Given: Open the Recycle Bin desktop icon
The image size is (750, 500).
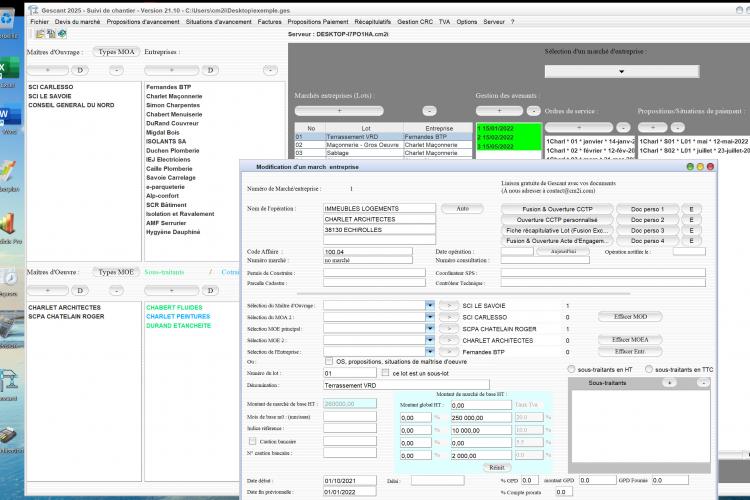Looking at the screenshot, I should [x=8, y=19].
